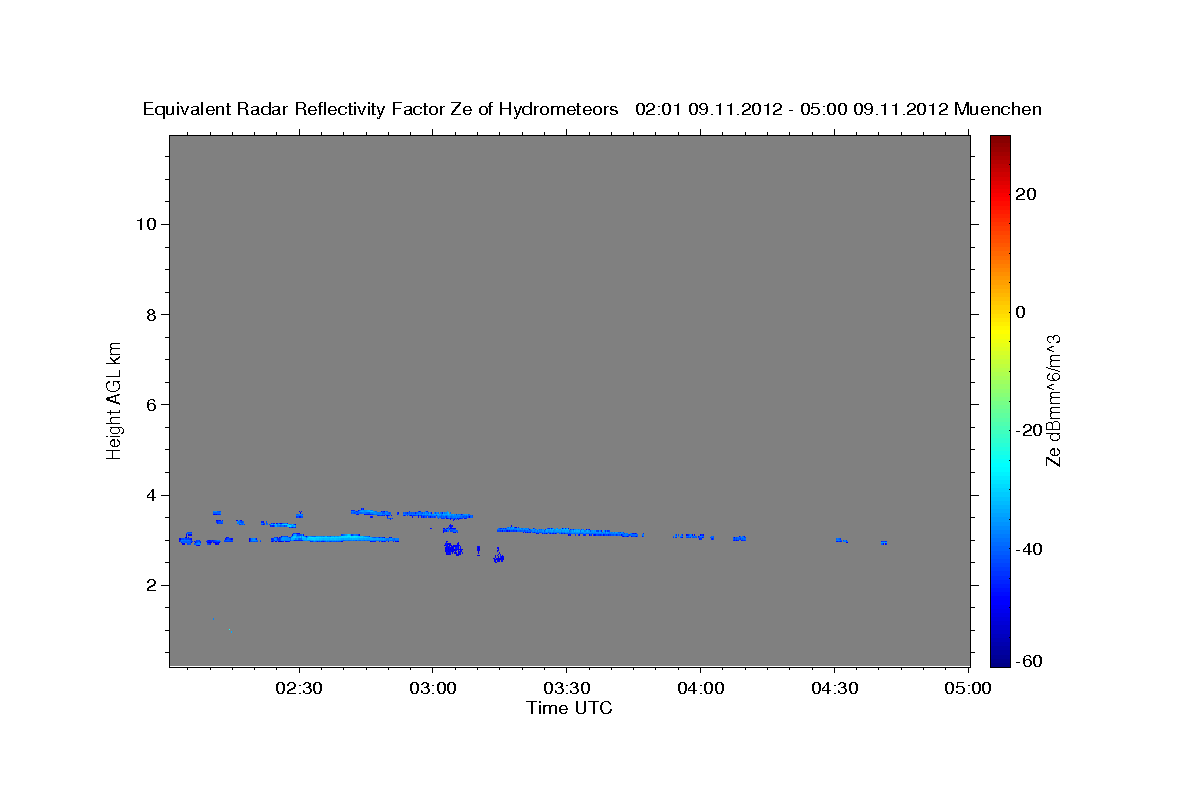The image size is (1200, 800).
Task: Click the '05:00' time tick label
Action: tap(968, 689)
